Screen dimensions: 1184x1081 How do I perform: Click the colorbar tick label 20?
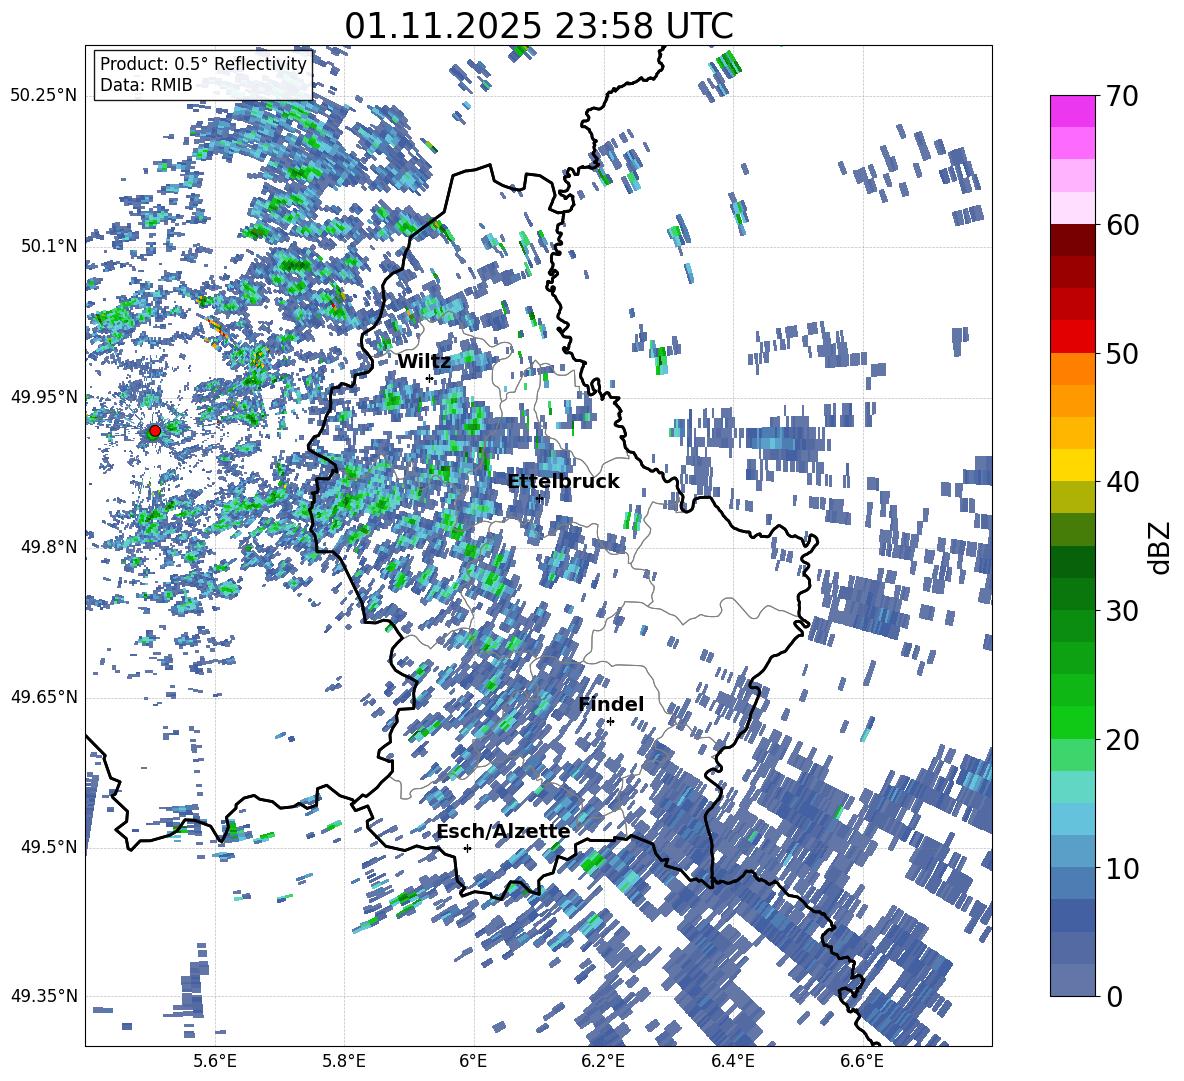[x=1121, y=739]
